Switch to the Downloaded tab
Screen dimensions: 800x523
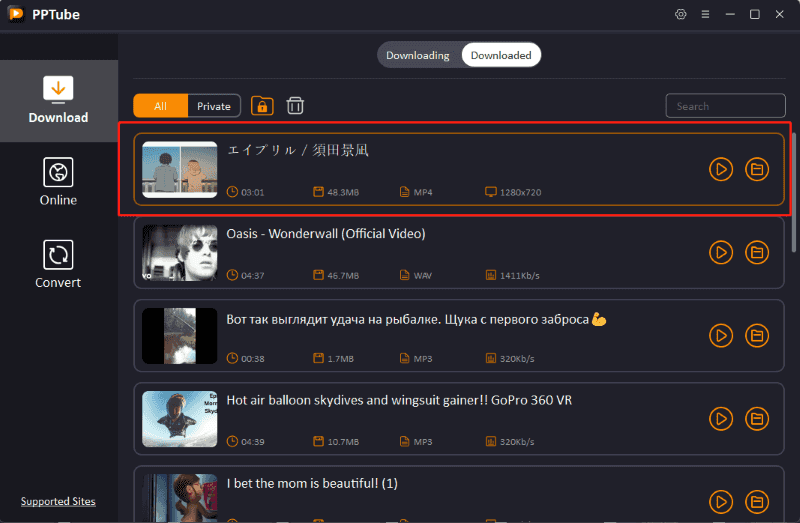[x=501, y=55]
